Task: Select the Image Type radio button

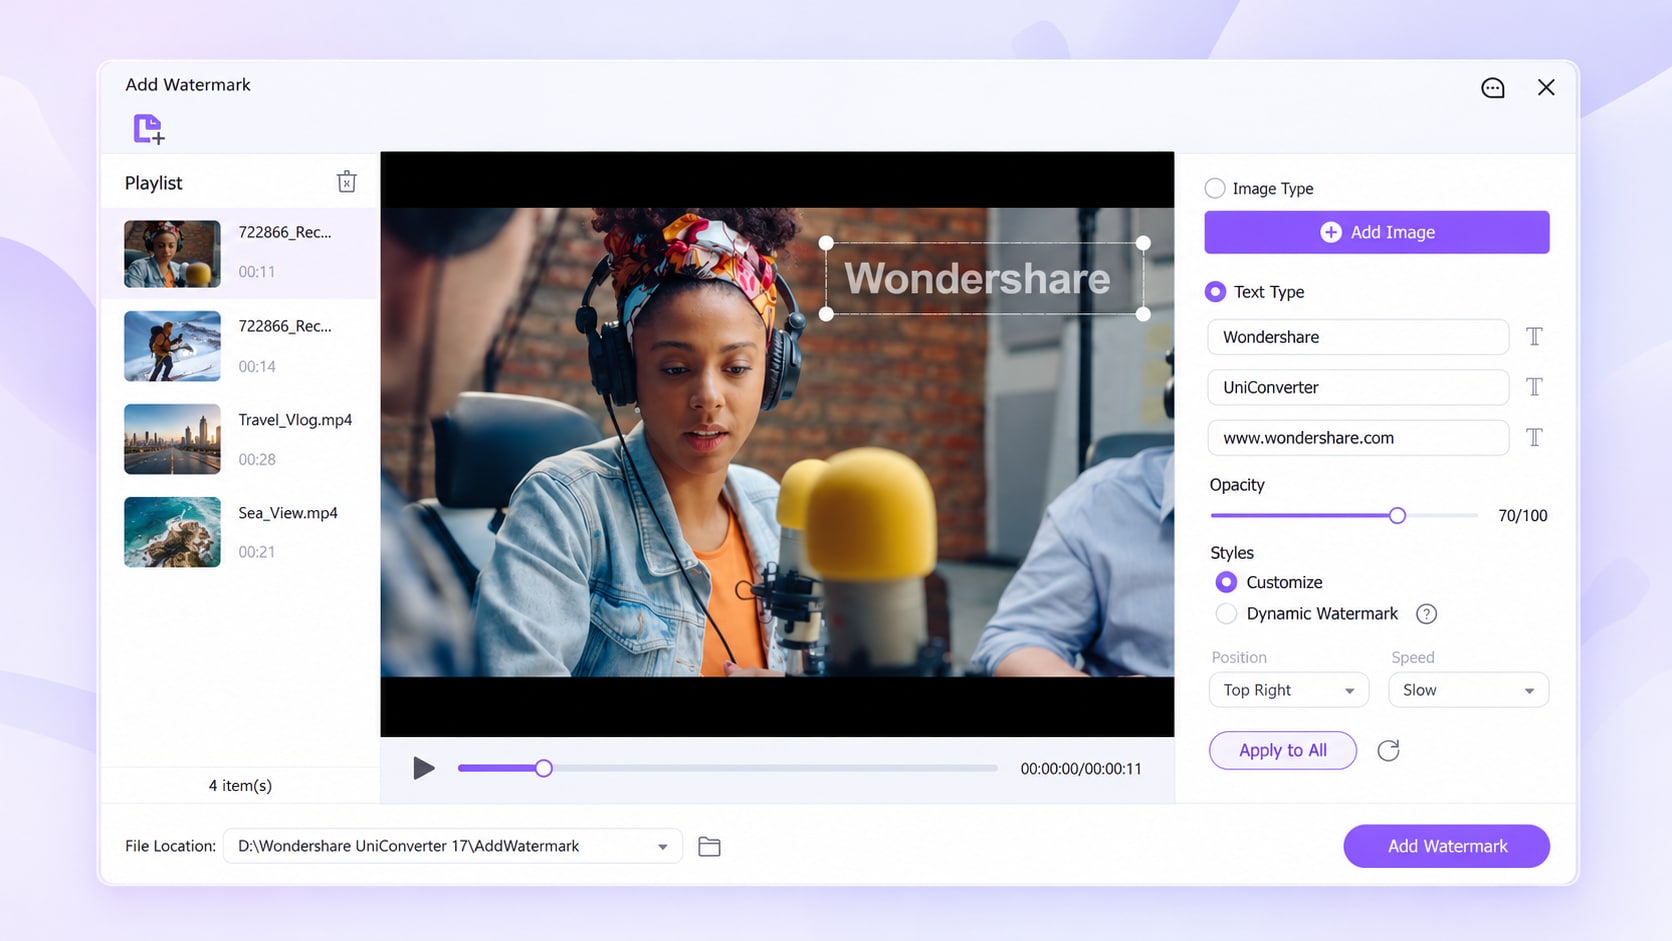Action: click(1215, 188)
